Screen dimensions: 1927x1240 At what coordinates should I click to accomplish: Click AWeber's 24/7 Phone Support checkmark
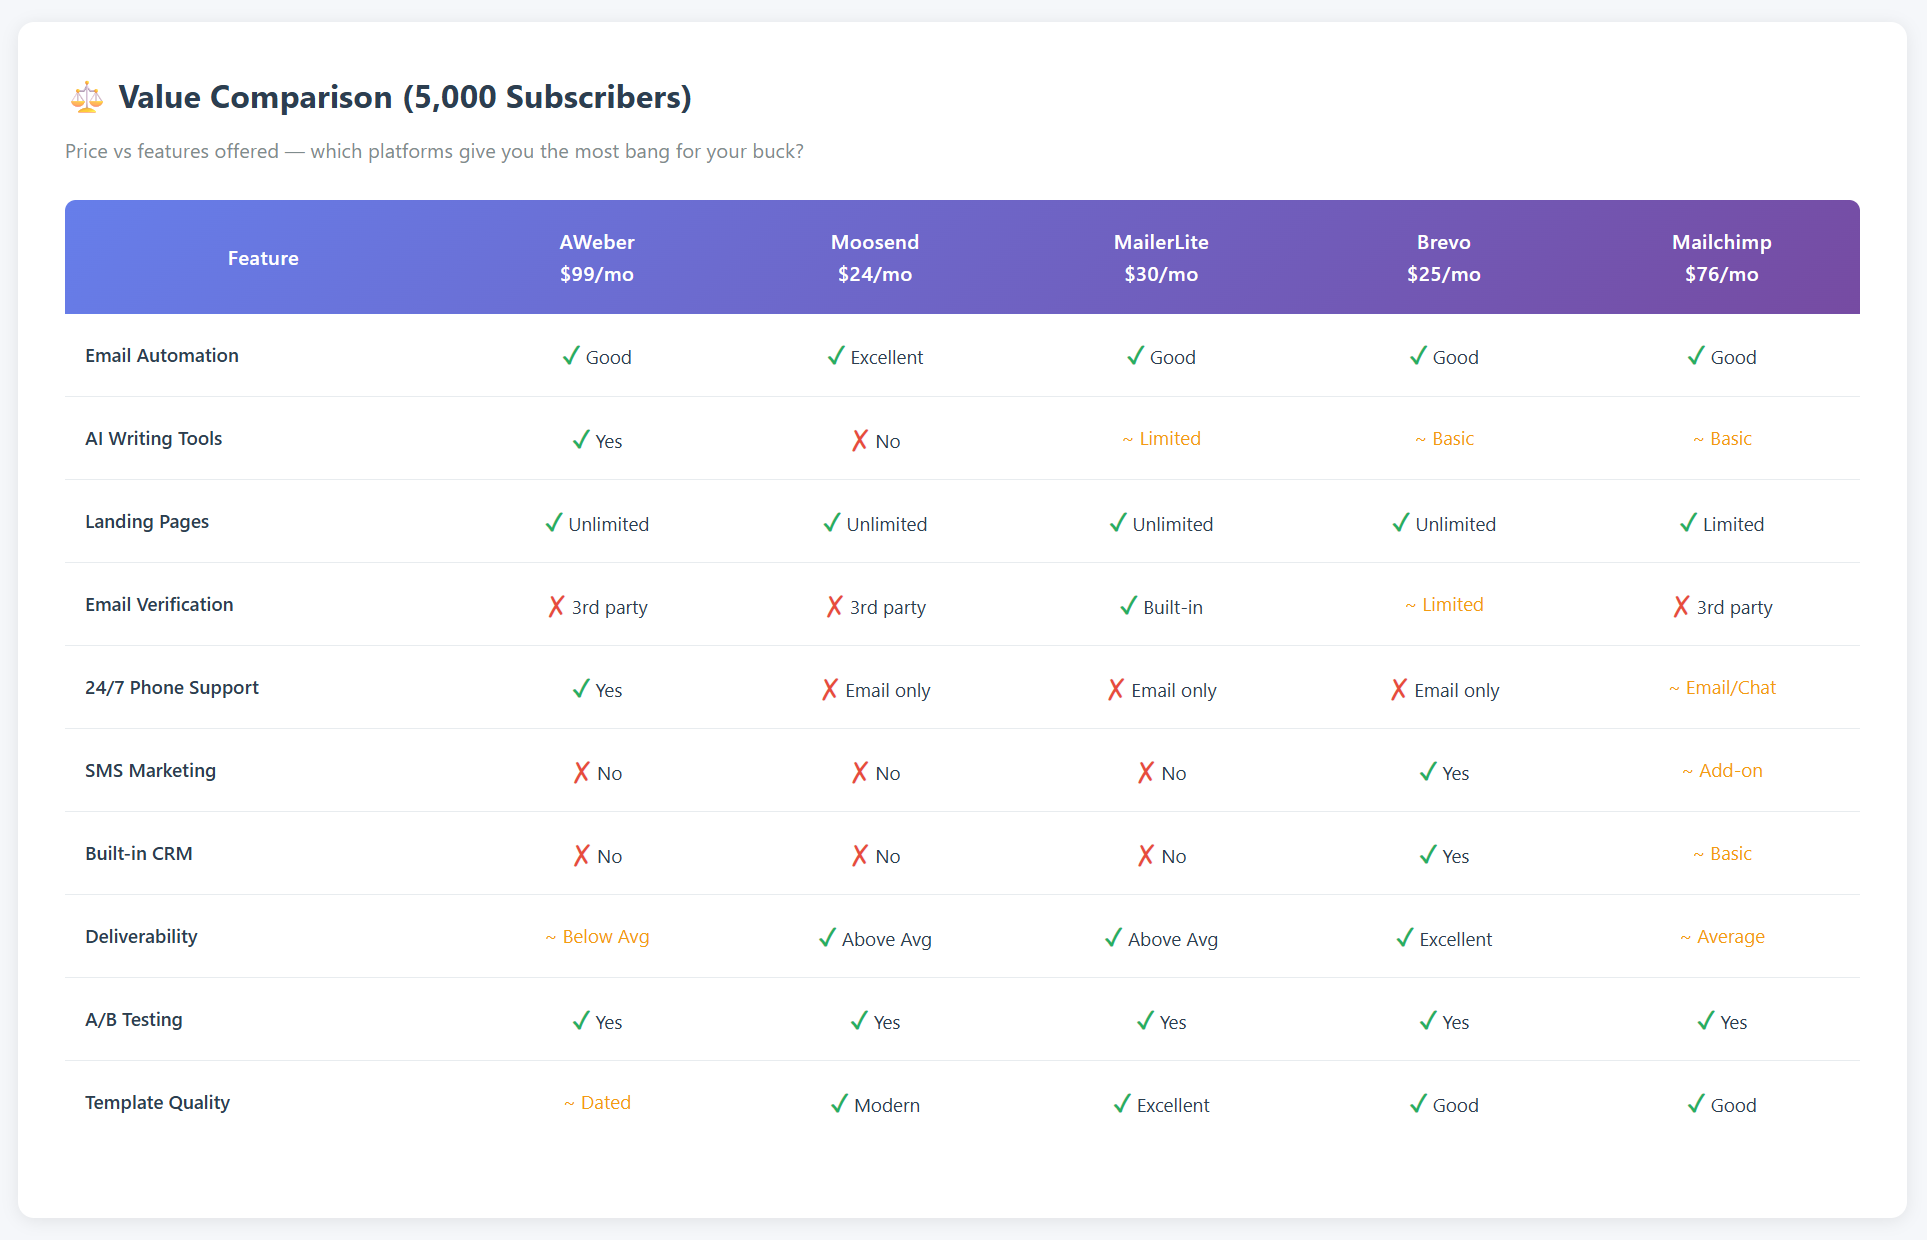(x=581, y=689)
